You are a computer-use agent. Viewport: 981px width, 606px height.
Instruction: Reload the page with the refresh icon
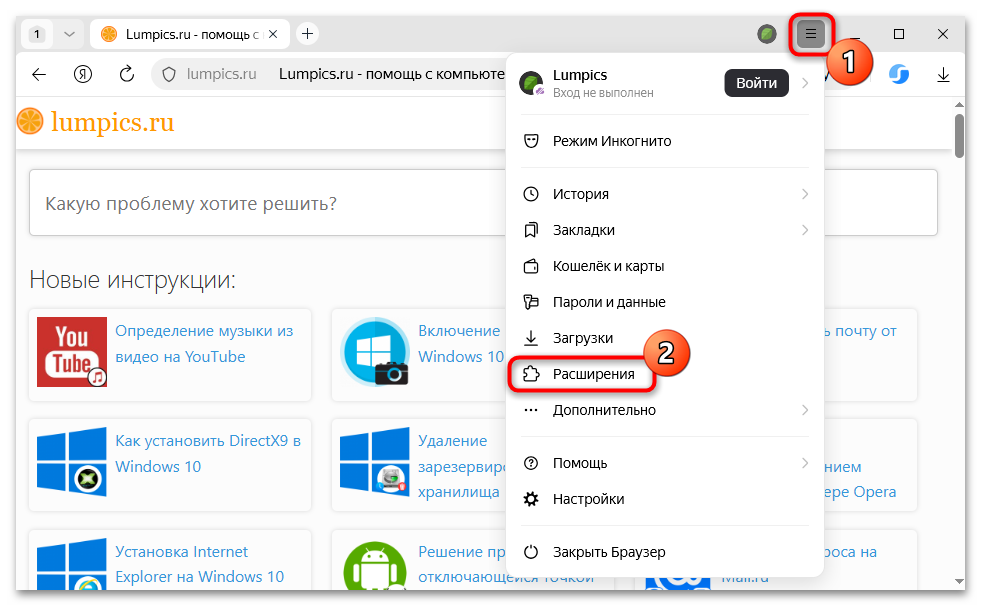pyautogui.click(x=127, y=74)
